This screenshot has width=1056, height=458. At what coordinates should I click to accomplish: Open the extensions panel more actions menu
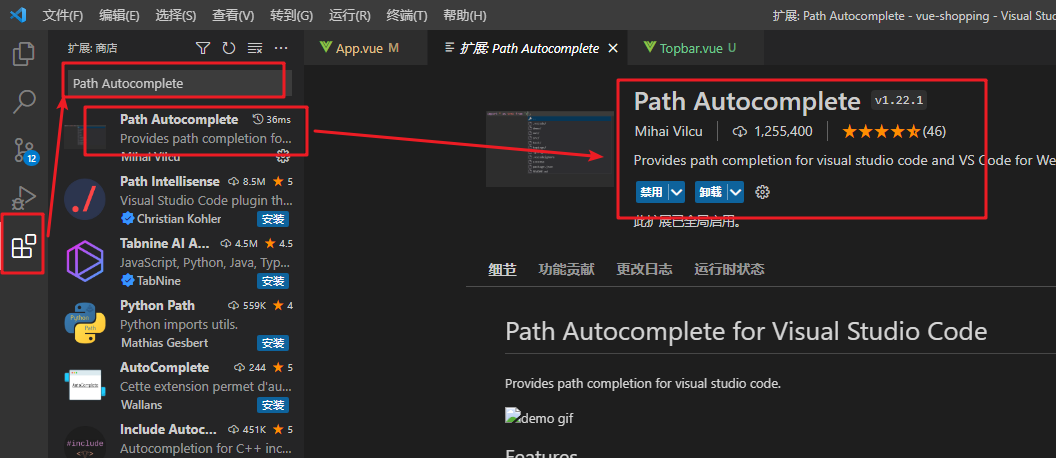pos(281,48)
